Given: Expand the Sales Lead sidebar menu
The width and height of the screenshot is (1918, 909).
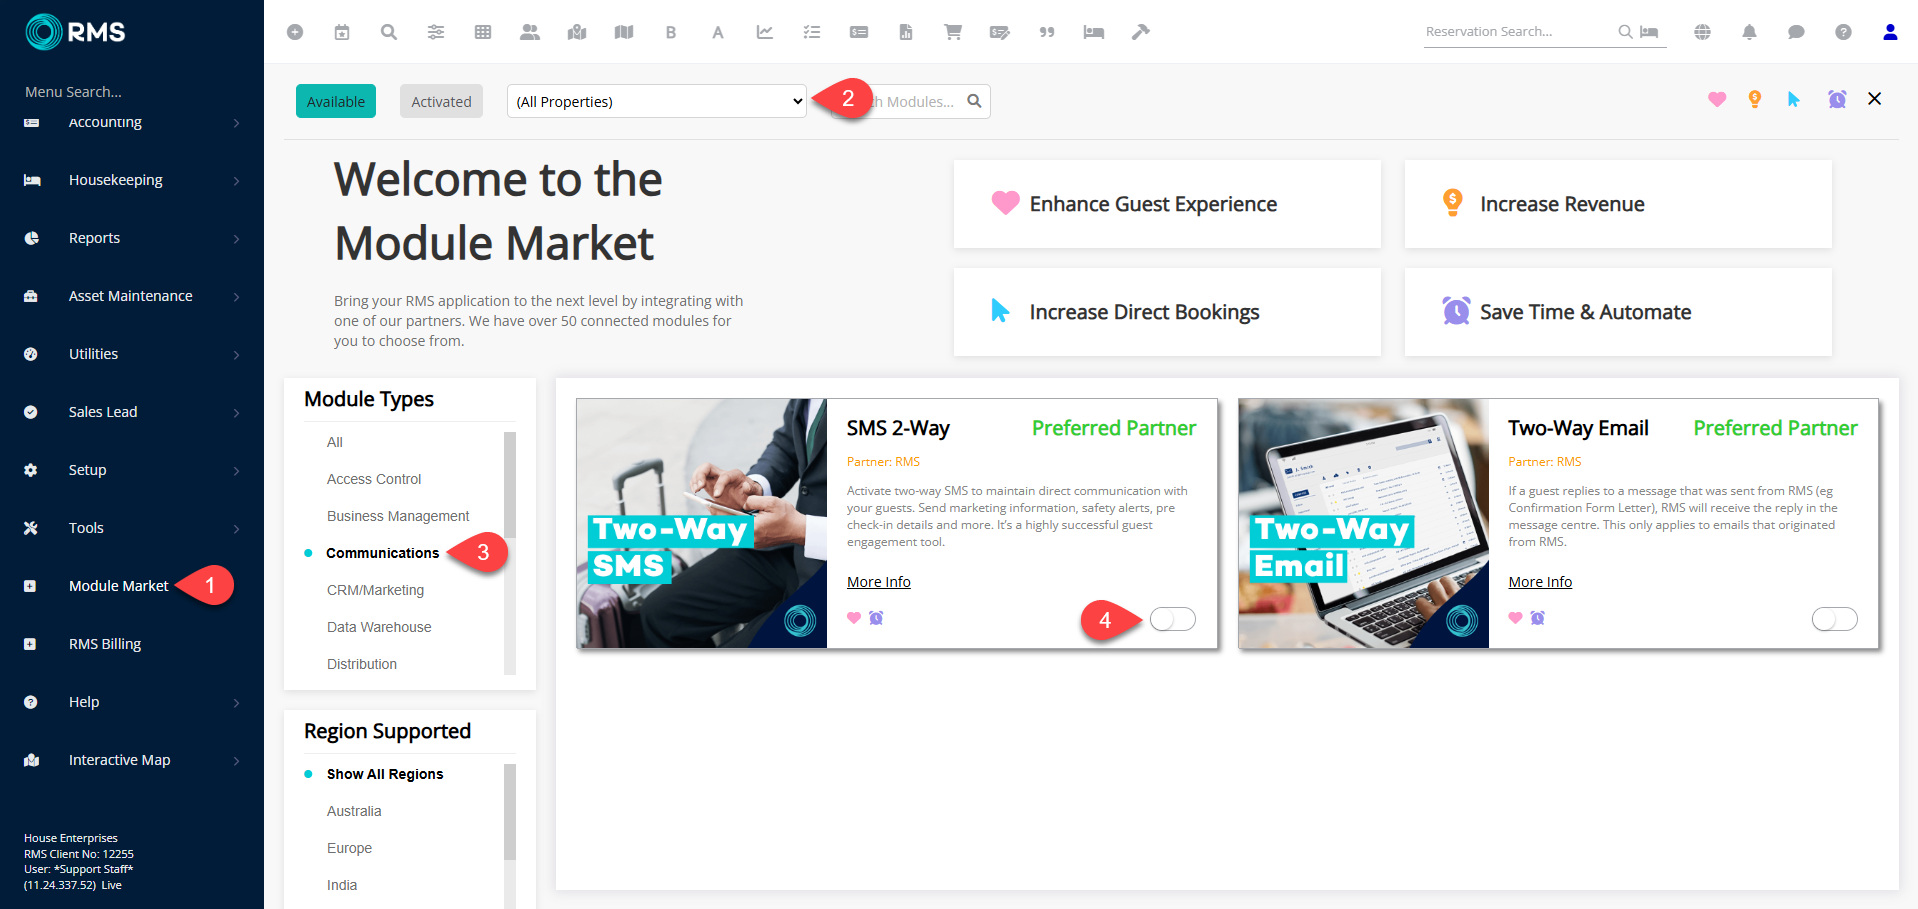Looking at the screenshot, I should [x=132, y=412].
